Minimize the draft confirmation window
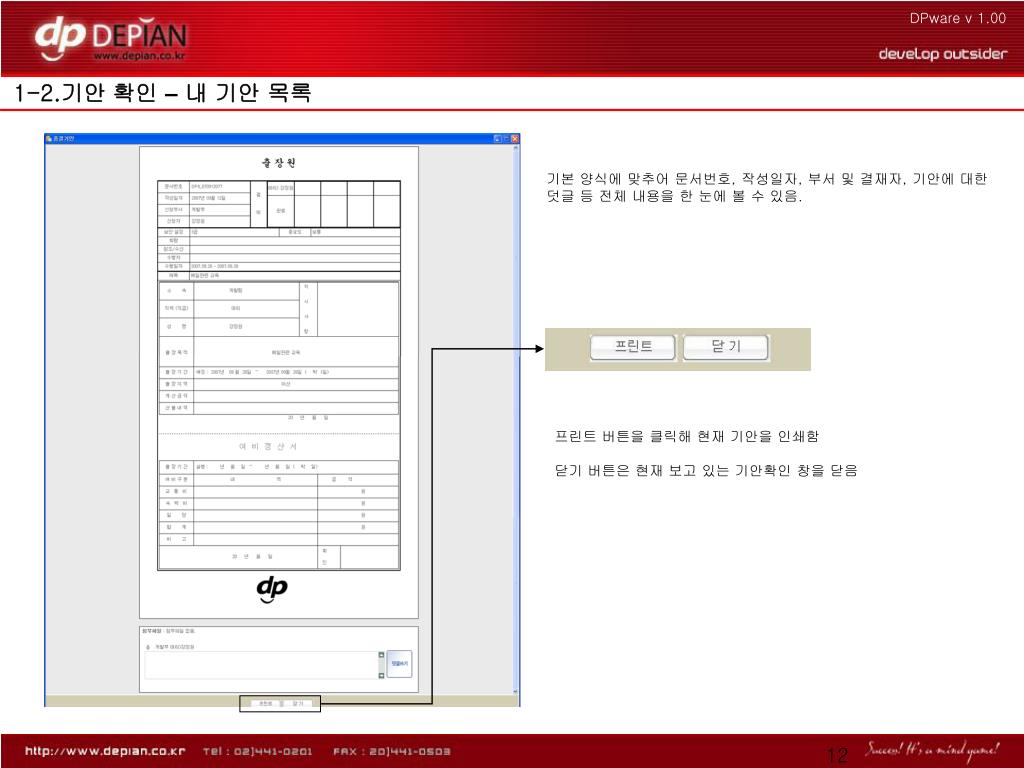The image size is (1024, 768). tap(499, 138)
